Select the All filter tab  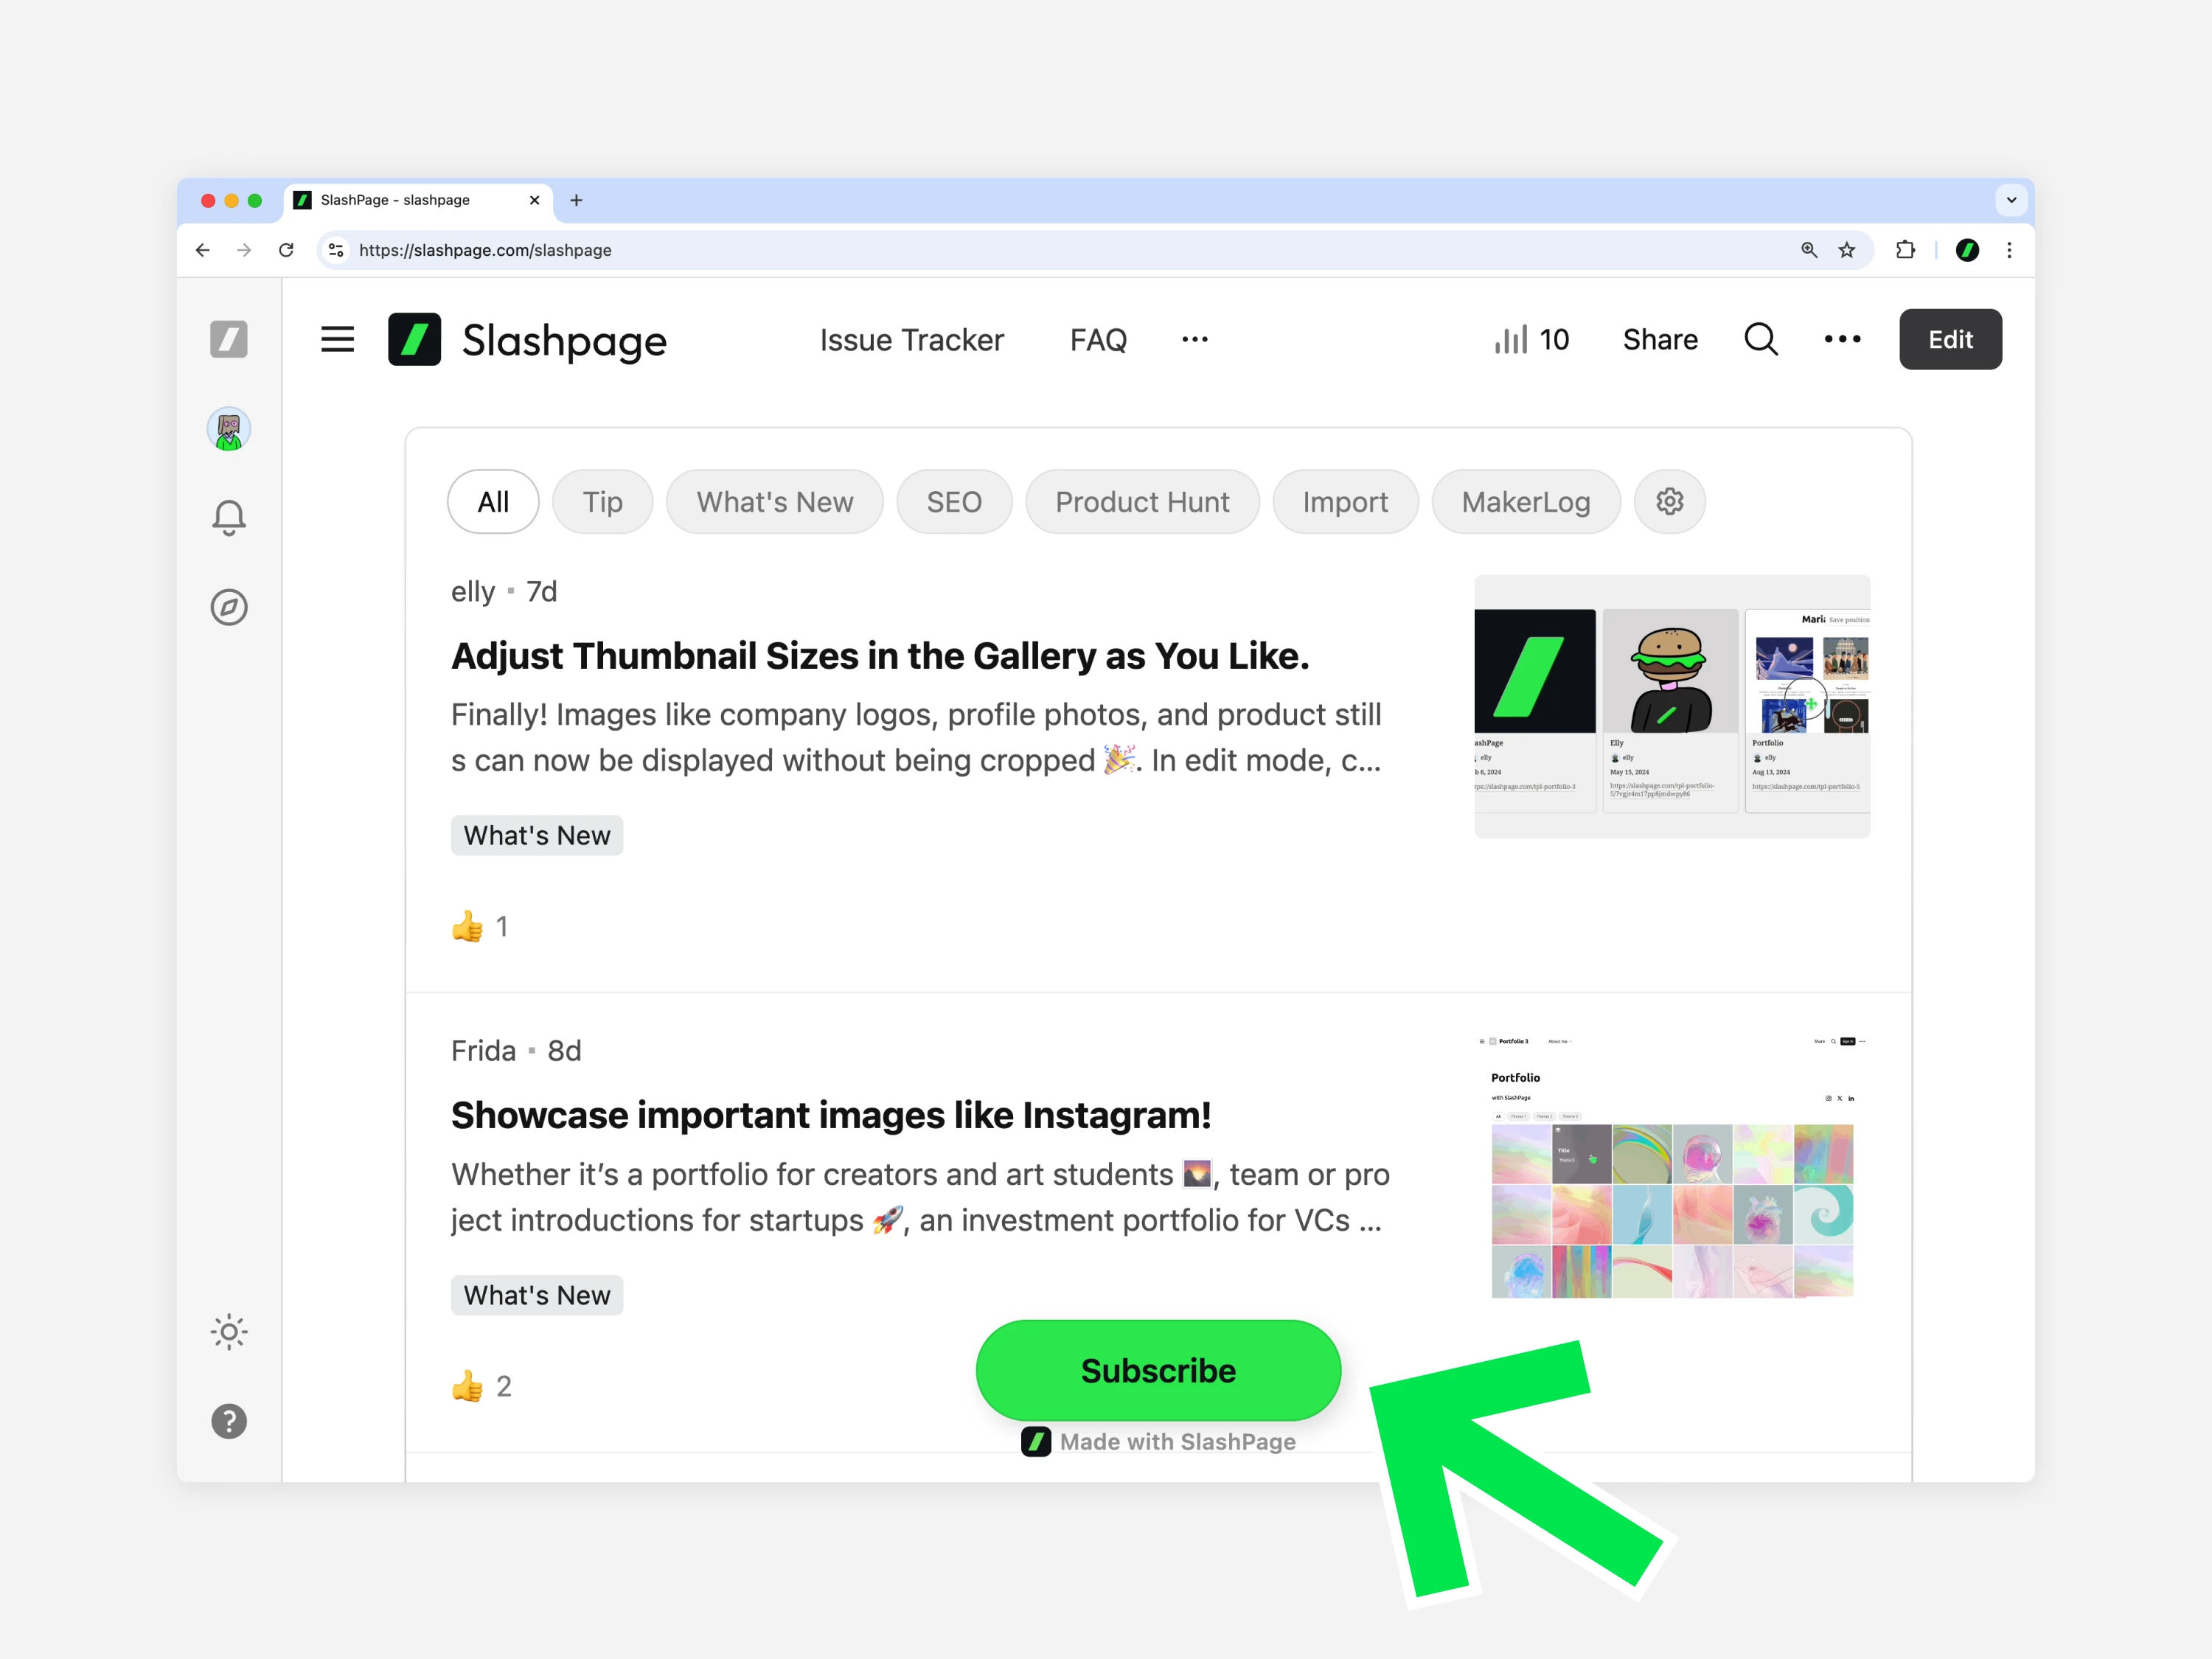pos(493,501)
